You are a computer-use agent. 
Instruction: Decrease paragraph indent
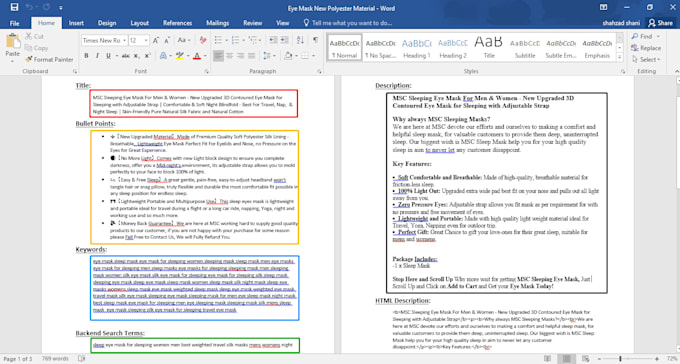tap(273, 40)
